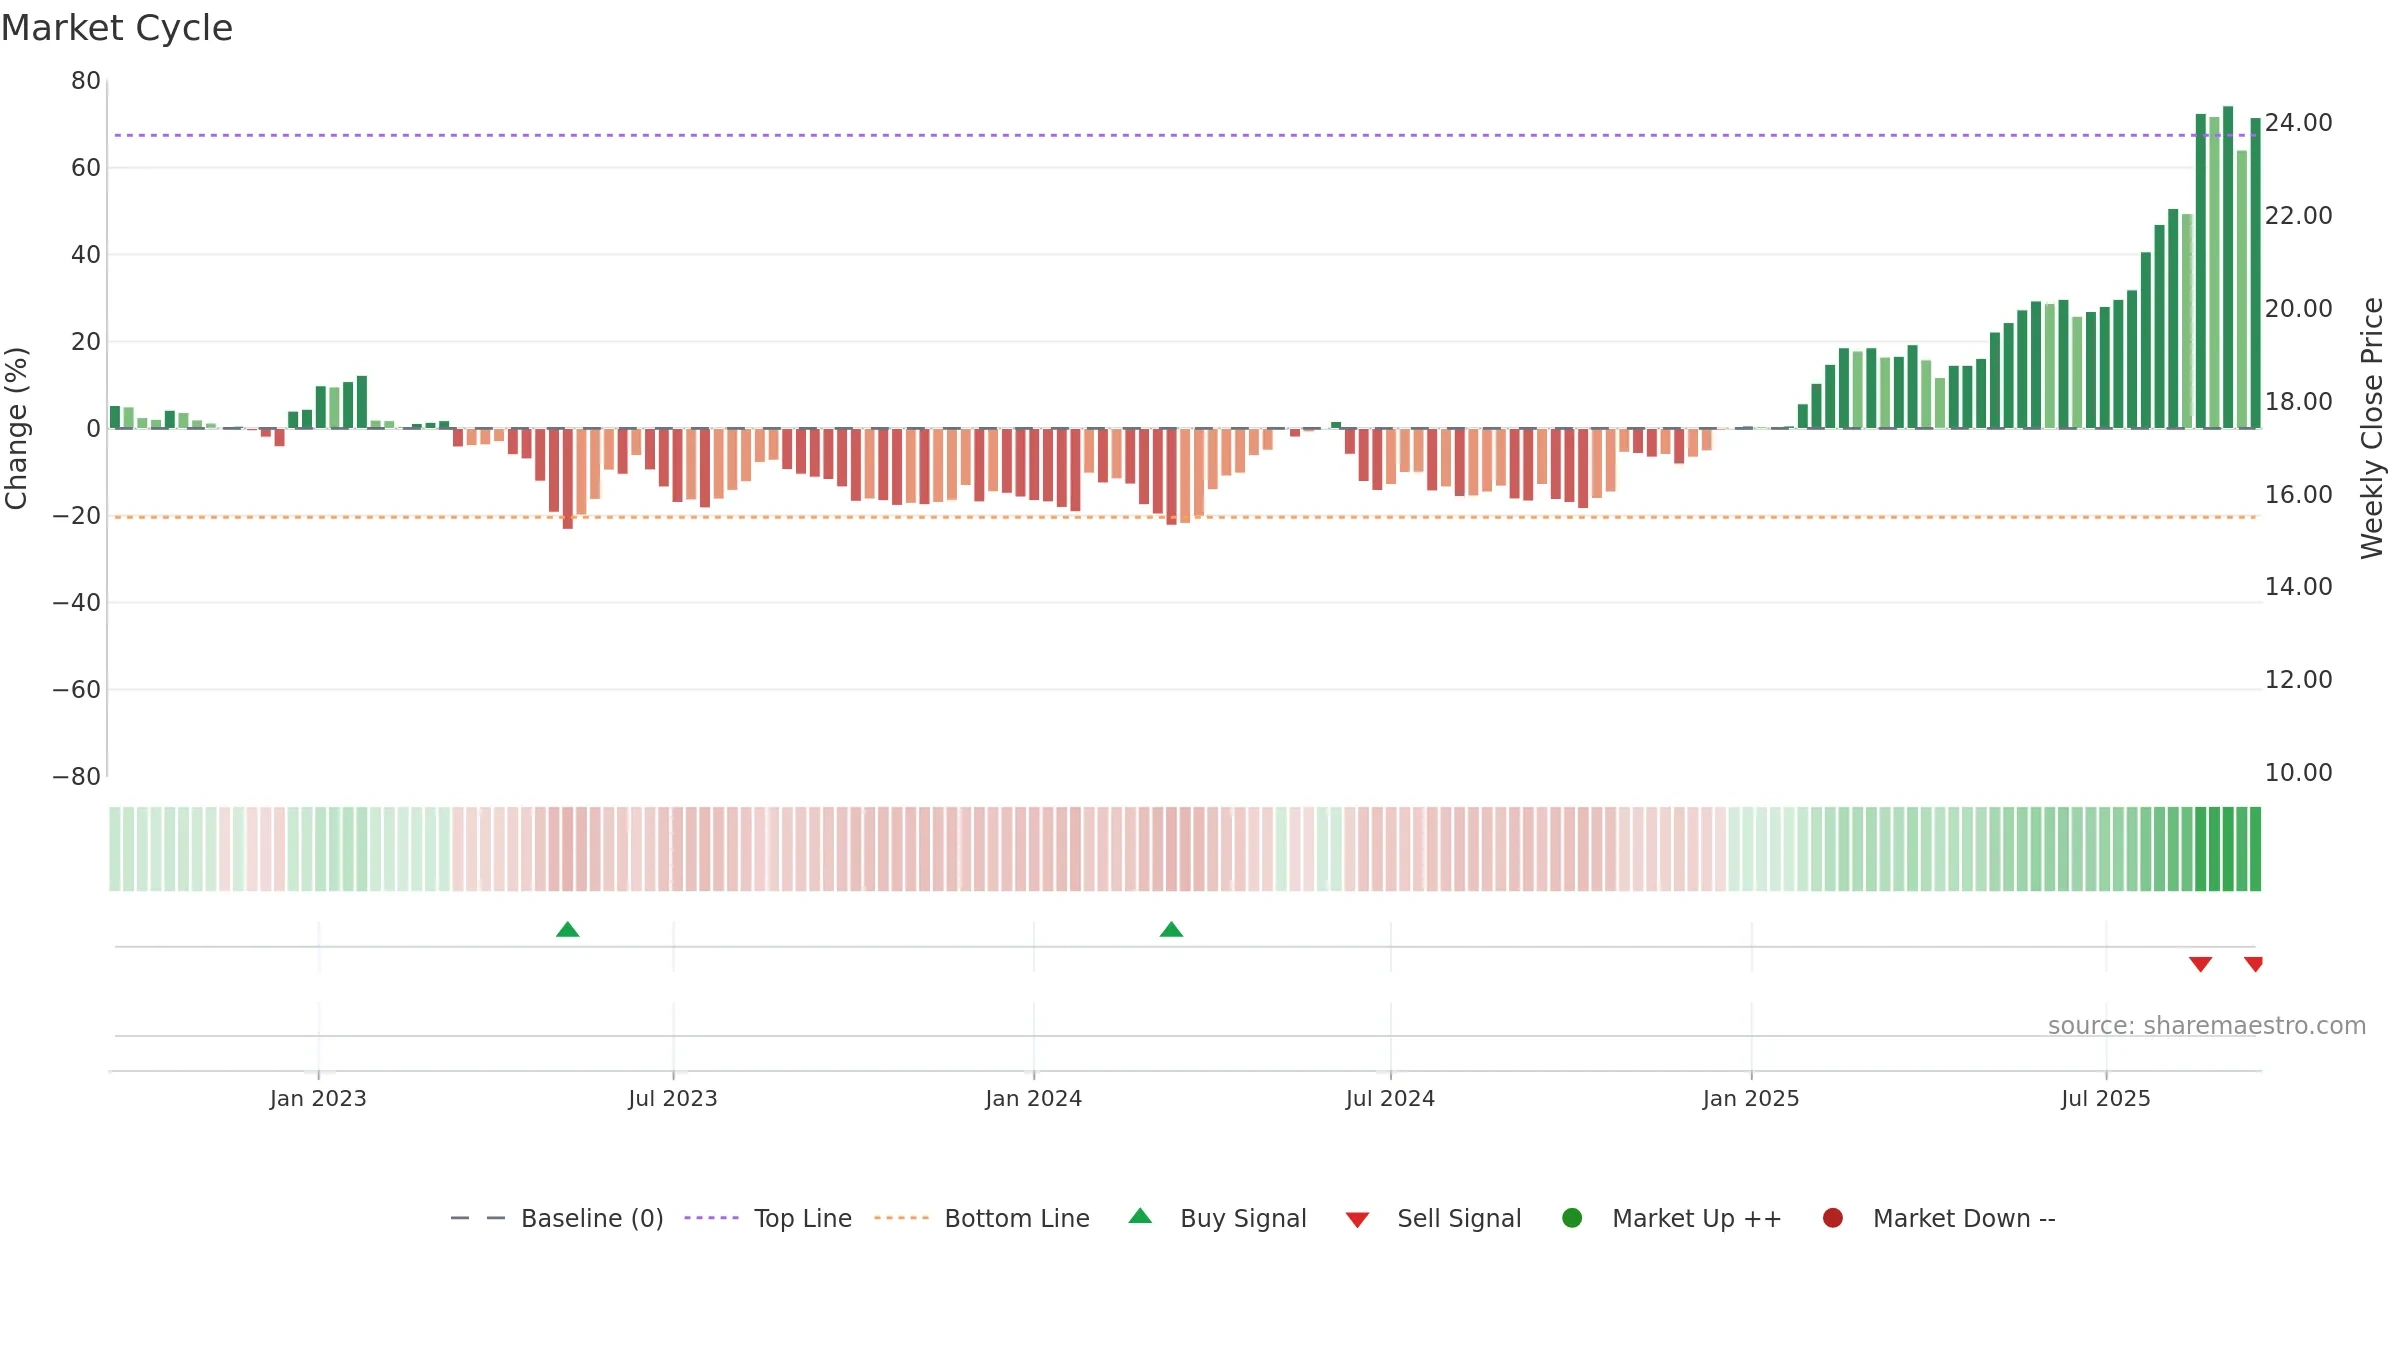Click the 10.00 price tick on right axis

point(2298,773)
